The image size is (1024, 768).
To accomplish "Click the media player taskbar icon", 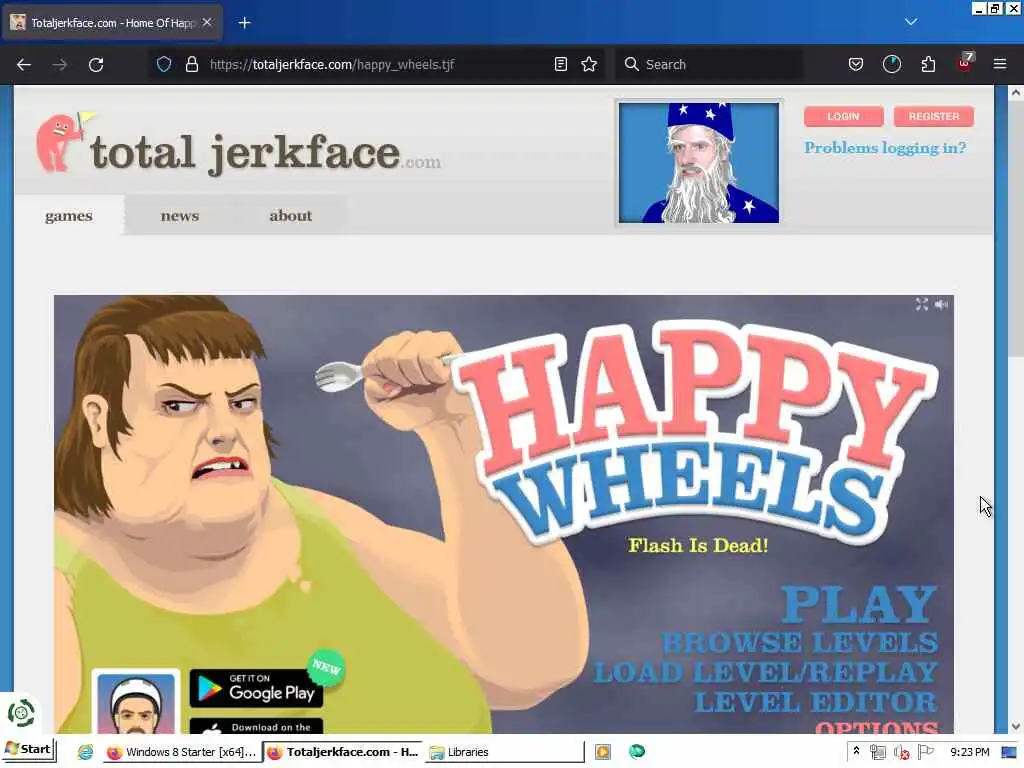I will 603,752.
